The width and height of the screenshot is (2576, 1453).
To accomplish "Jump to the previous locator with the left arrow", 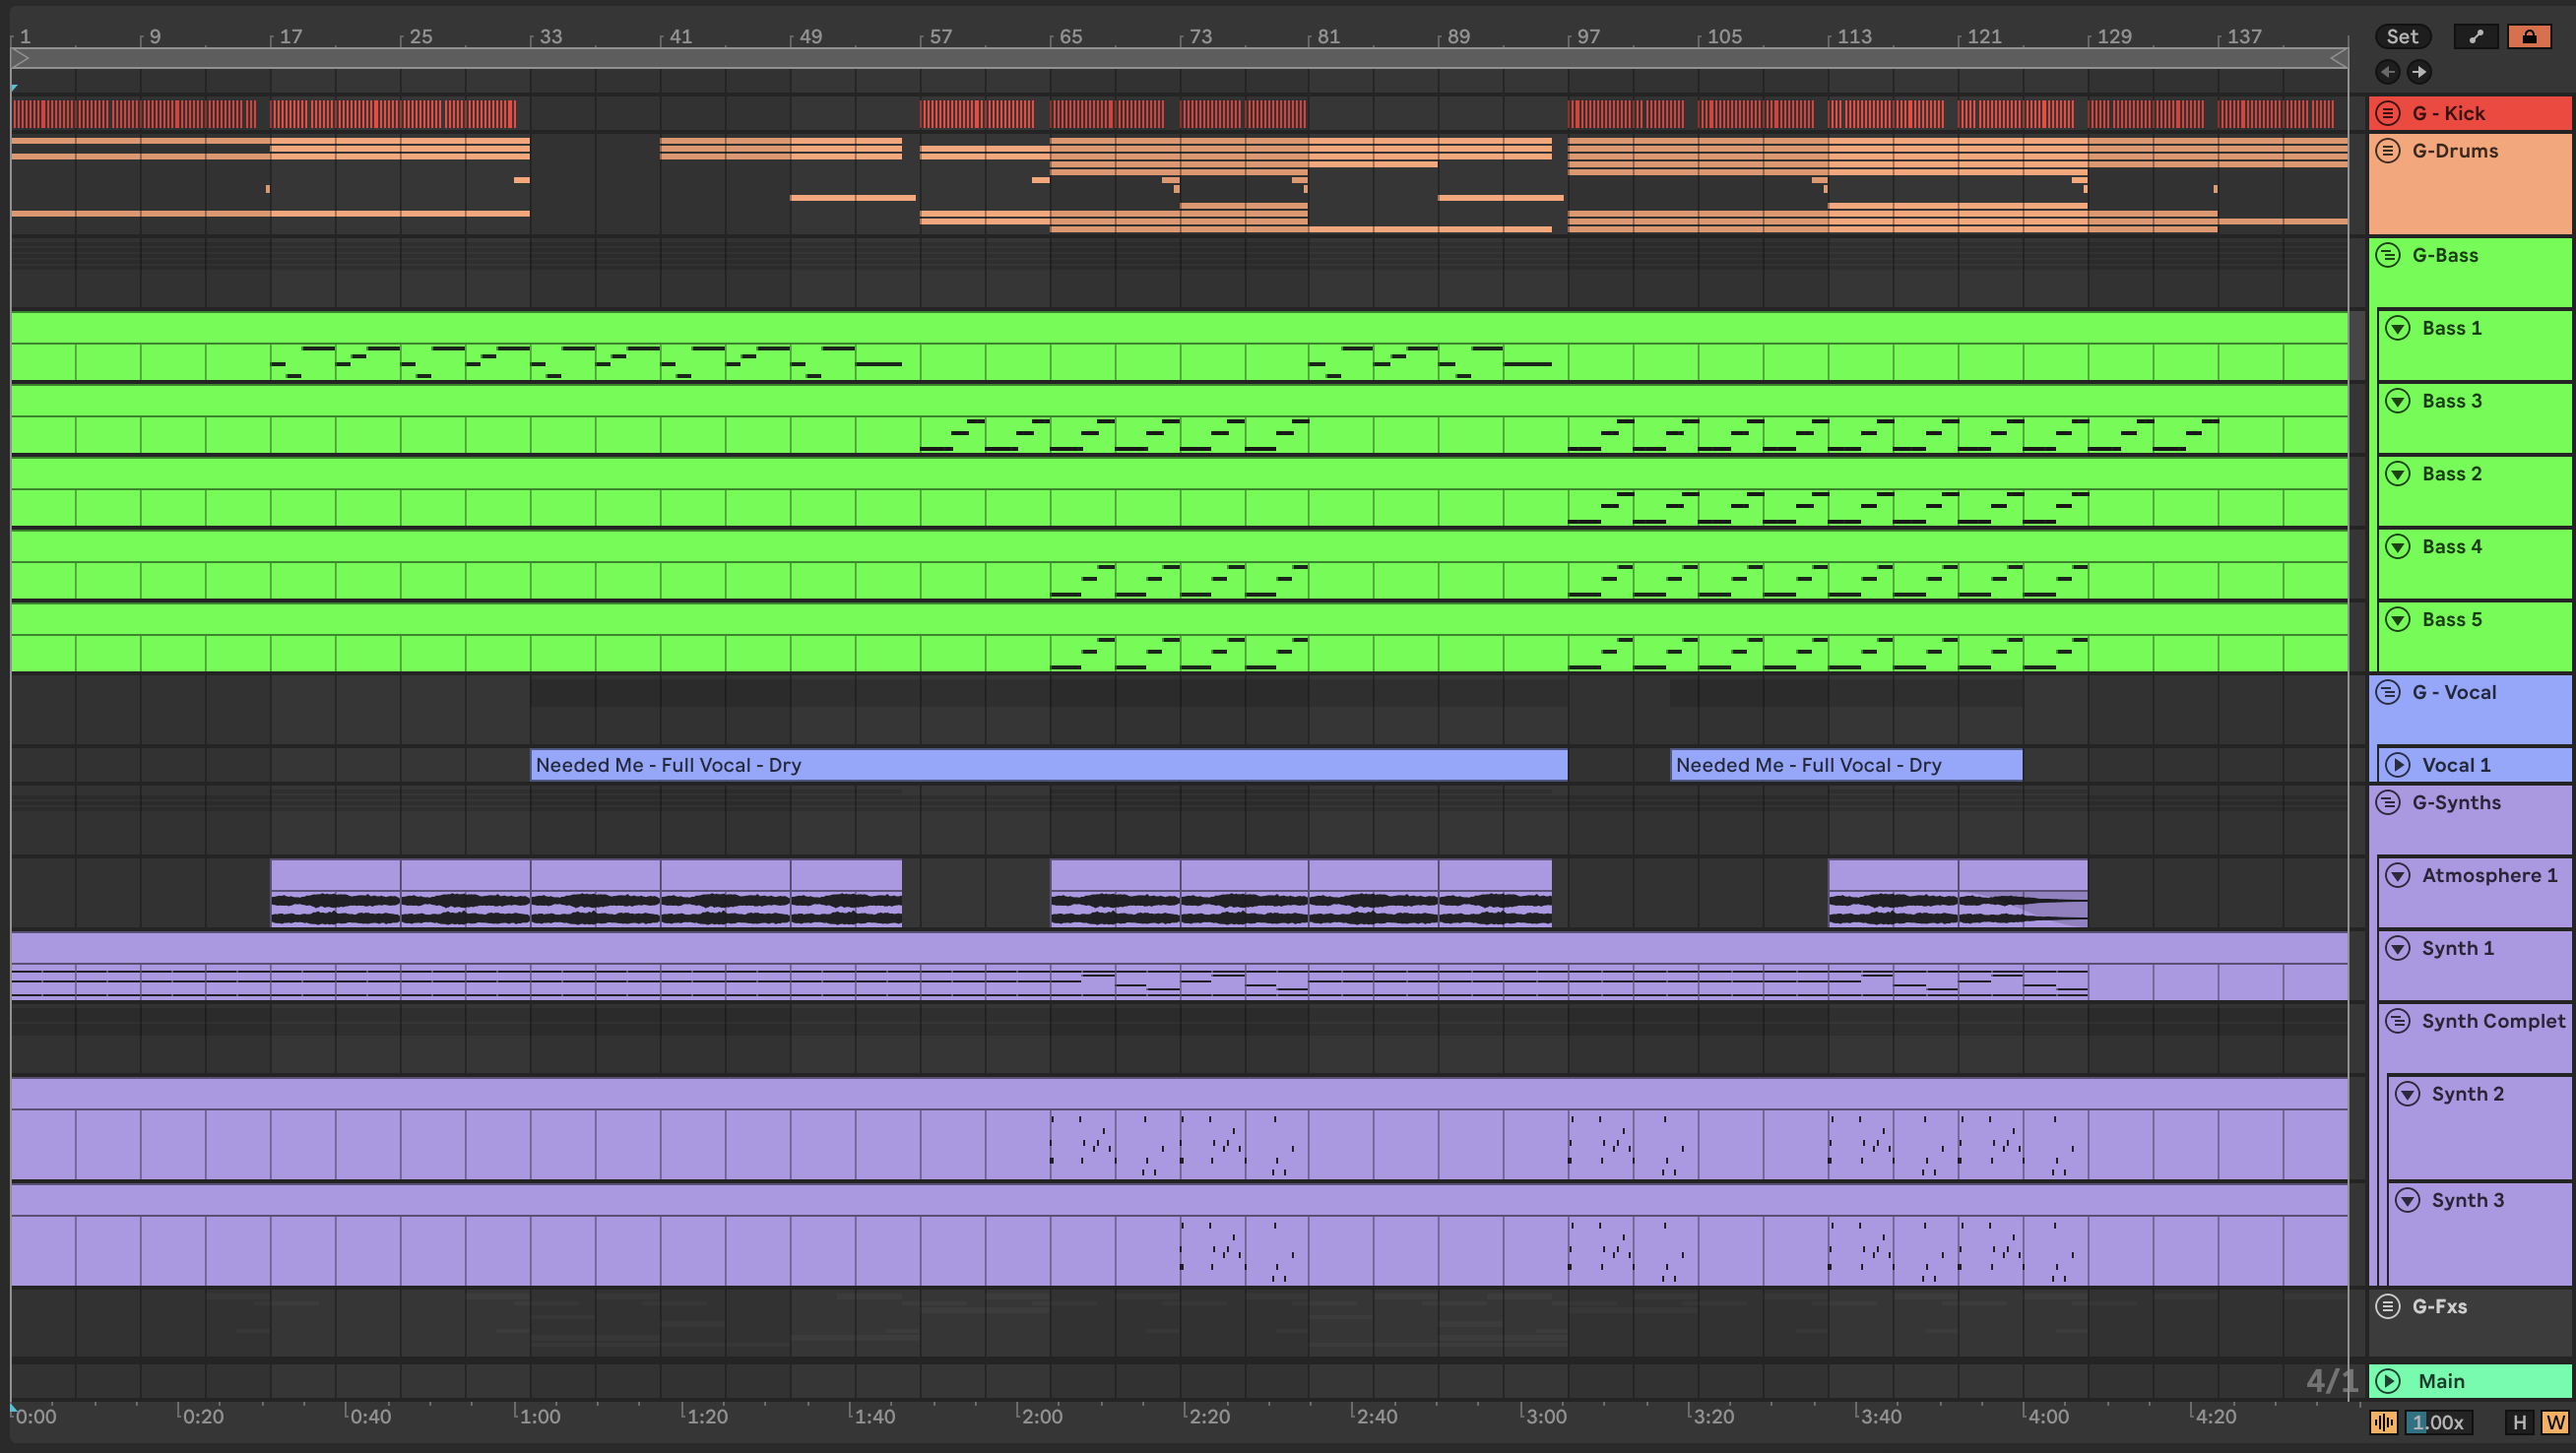I will pos(2388,72).
